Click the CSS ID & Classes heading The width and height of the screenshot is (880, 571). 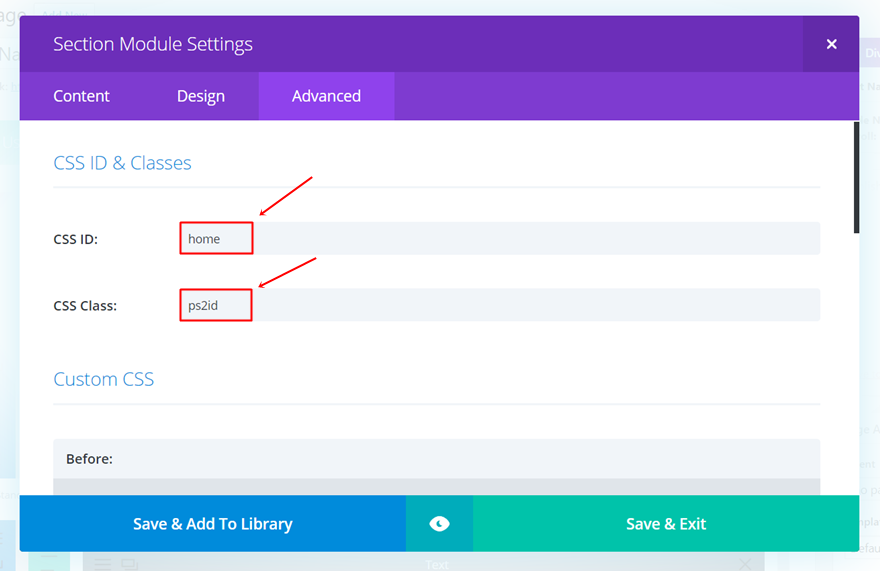pyautogui.click(x=122, y=163)
